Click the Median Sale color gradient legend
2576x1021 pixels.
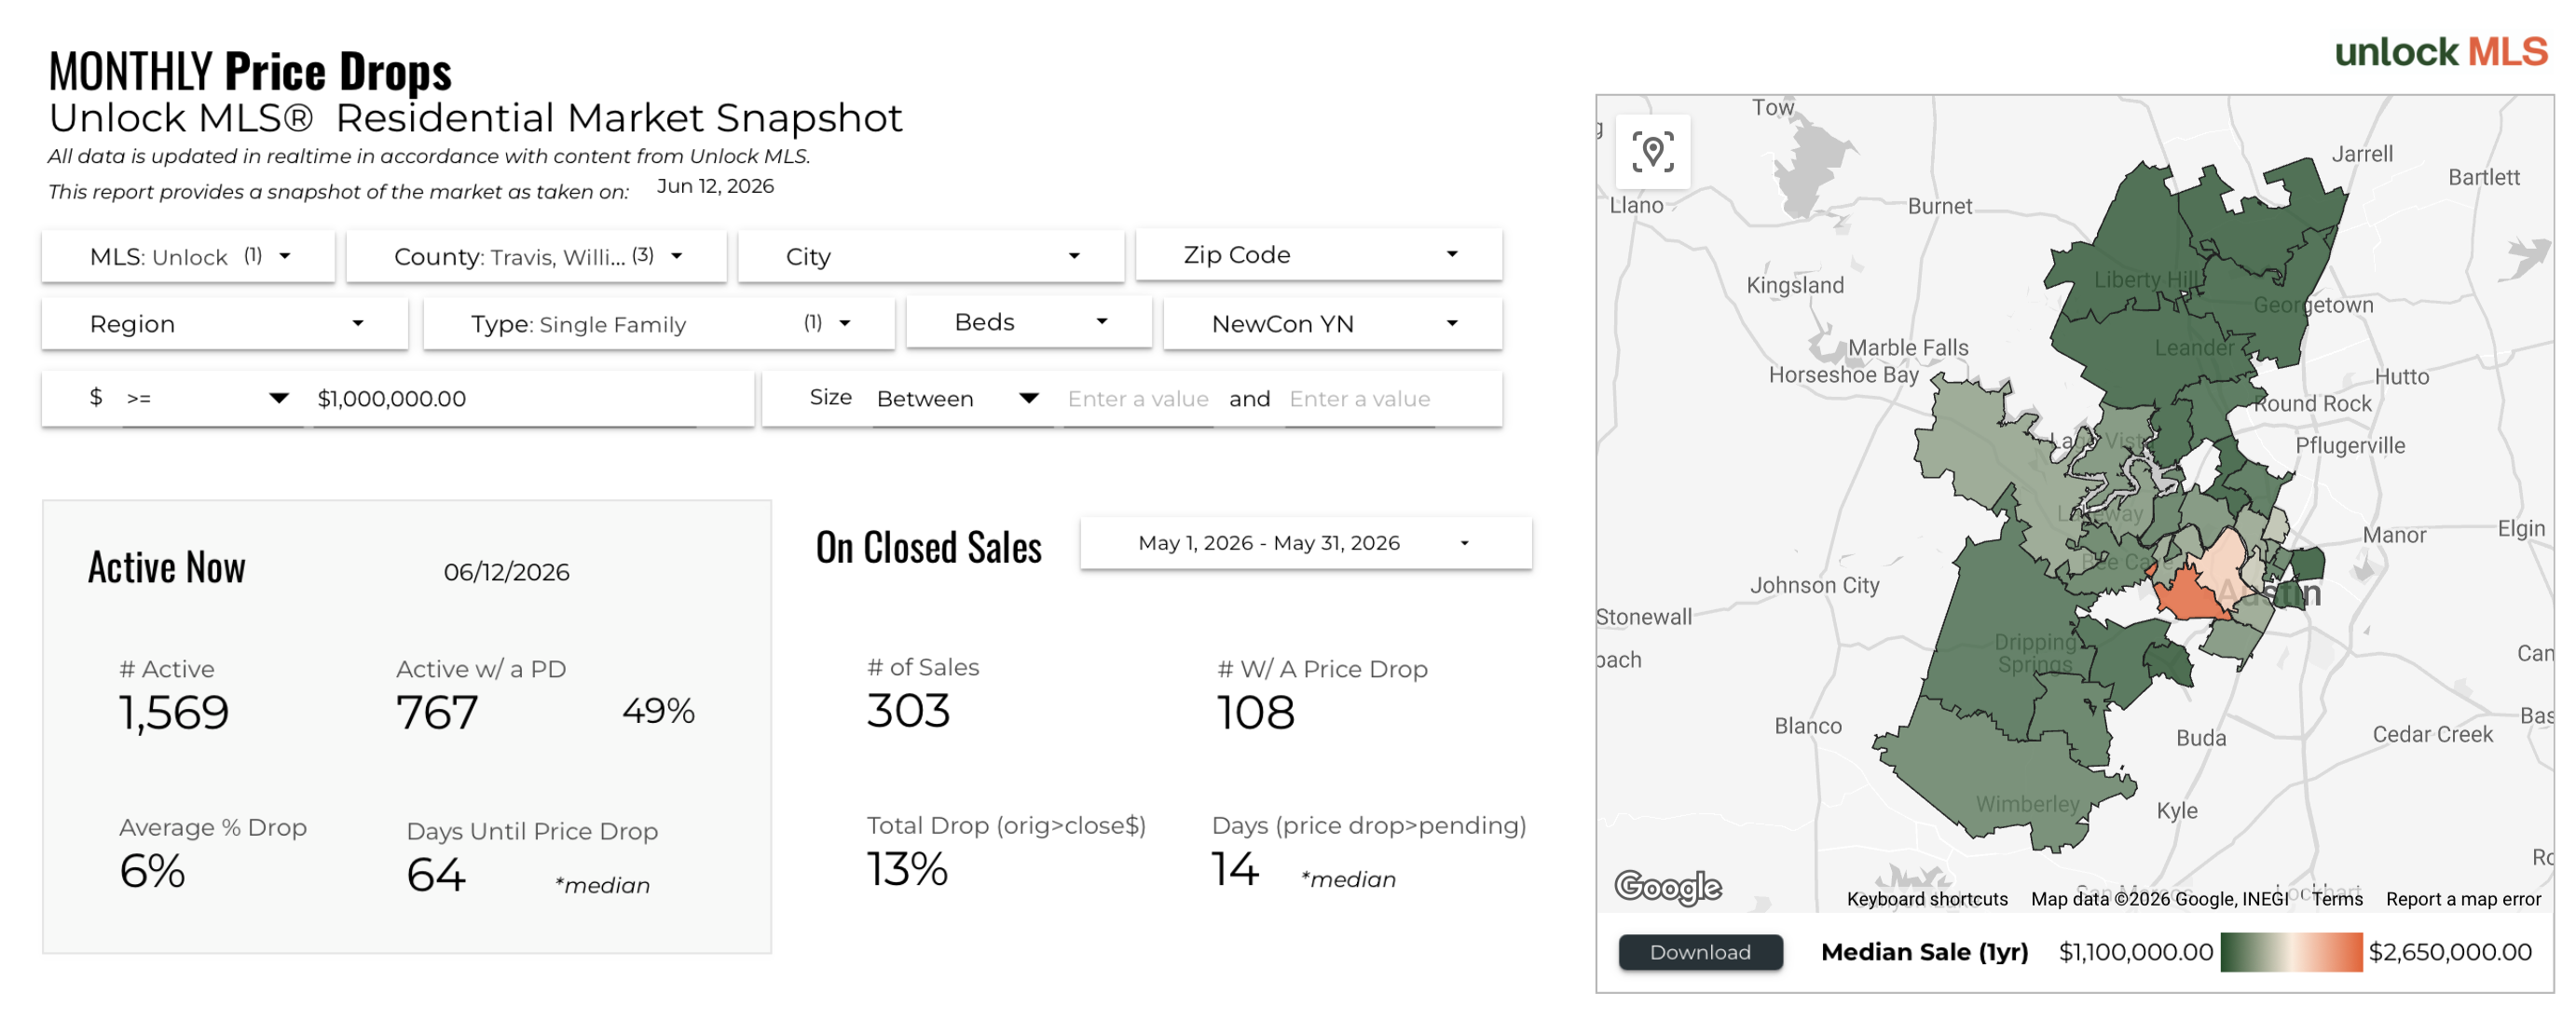[2291, 951]
